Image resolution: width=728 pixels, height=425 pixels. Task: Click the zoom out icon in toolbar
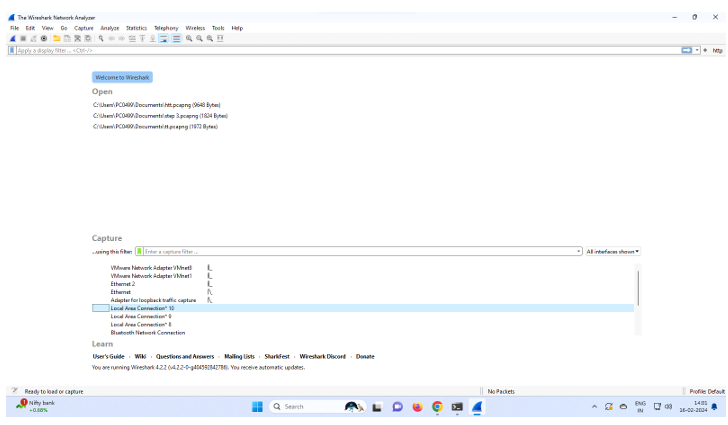click(199, 39)
